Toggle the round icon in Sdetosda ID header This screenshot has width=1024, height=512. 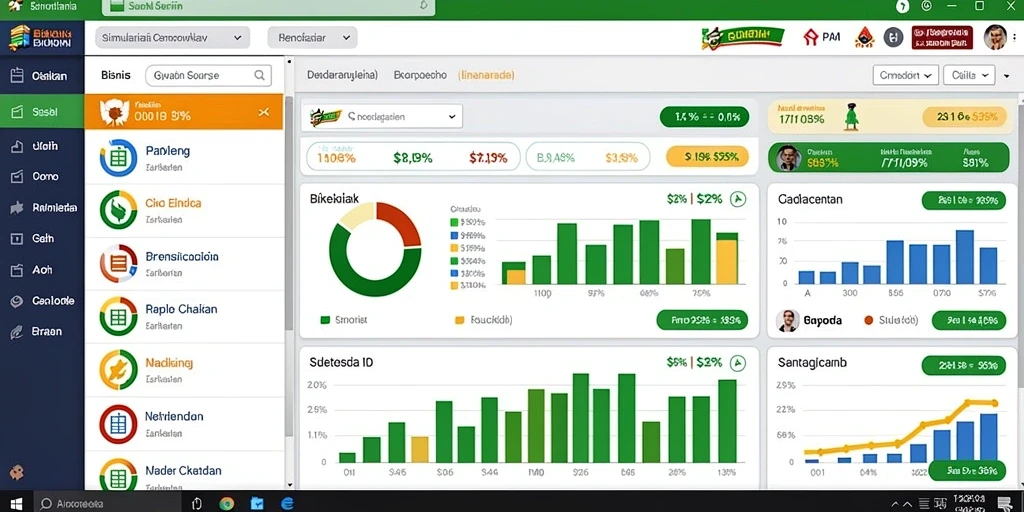click(x=737, y=362)
